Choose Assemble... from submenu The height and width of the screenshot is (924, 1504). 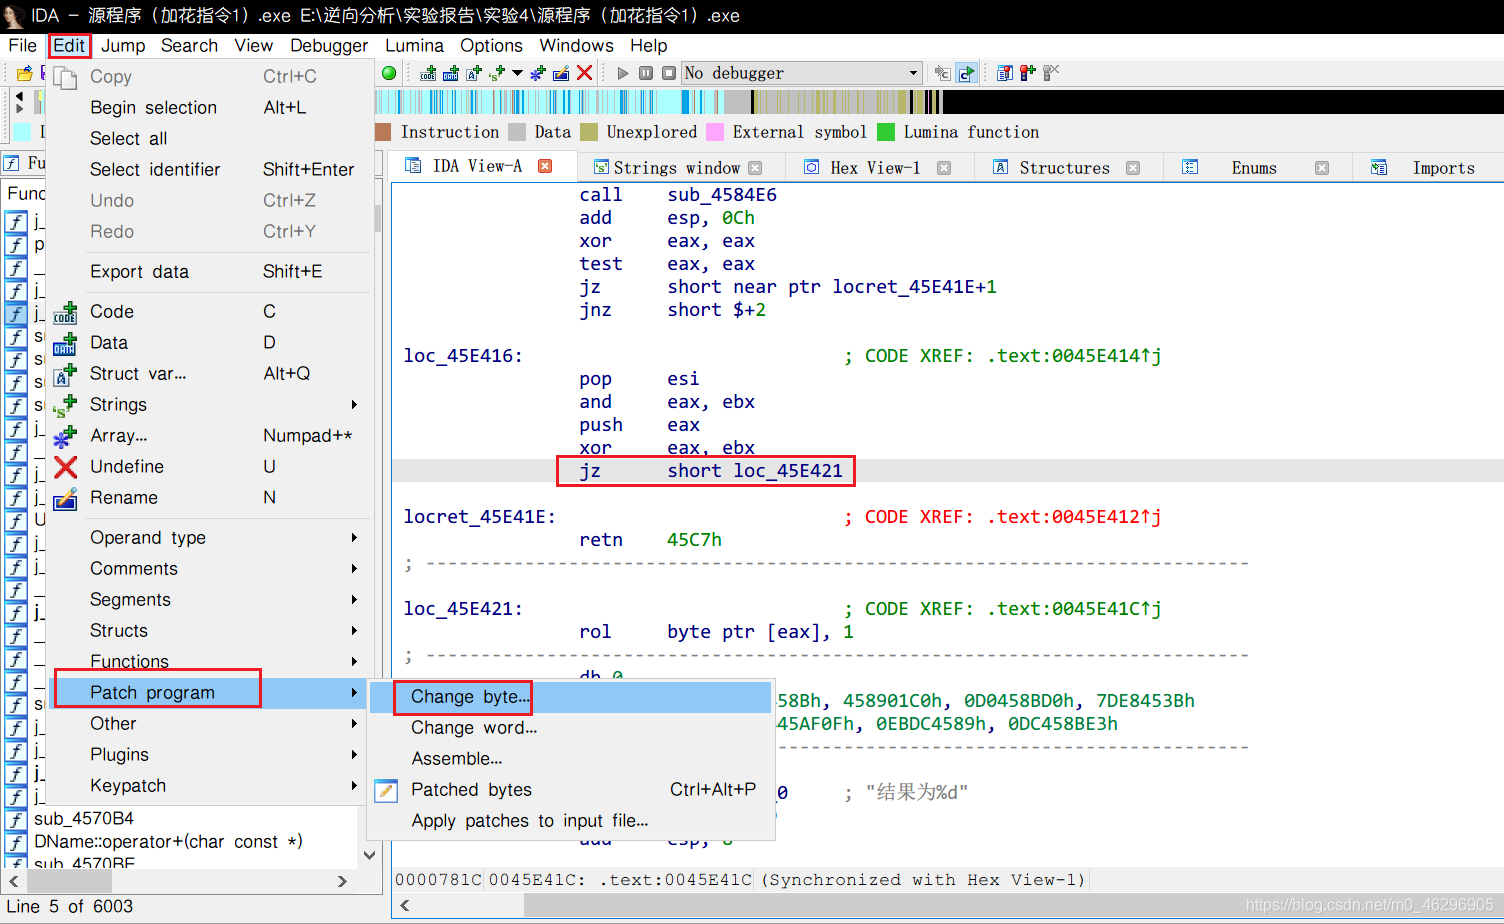click(571, 759)
